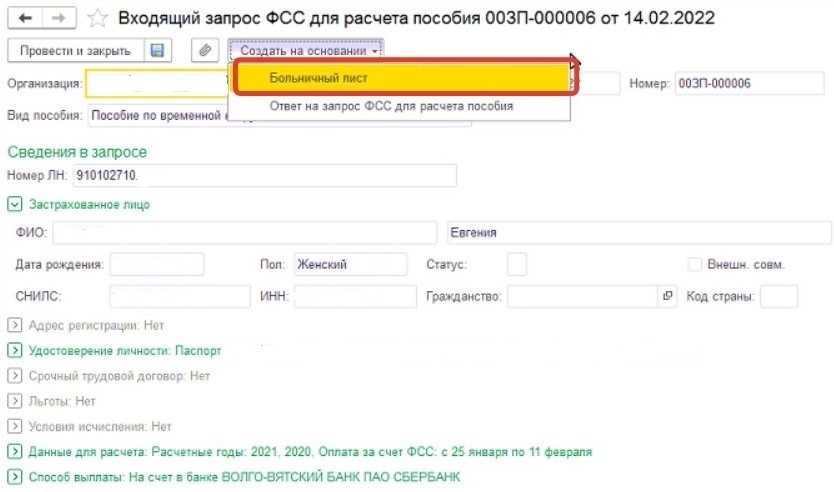Click the Номер ЛН input field
This screenshot has height=492, width=834.
coord(264,177)
